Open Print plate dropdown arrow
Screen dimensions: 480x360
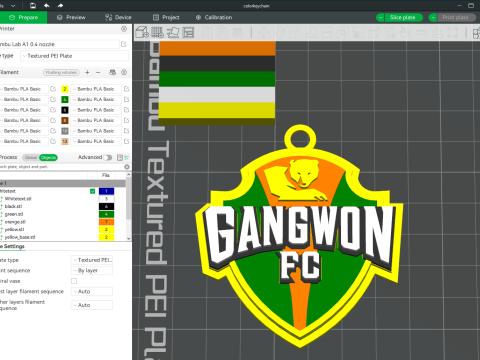pyautogui.click(x=433, y=17)
